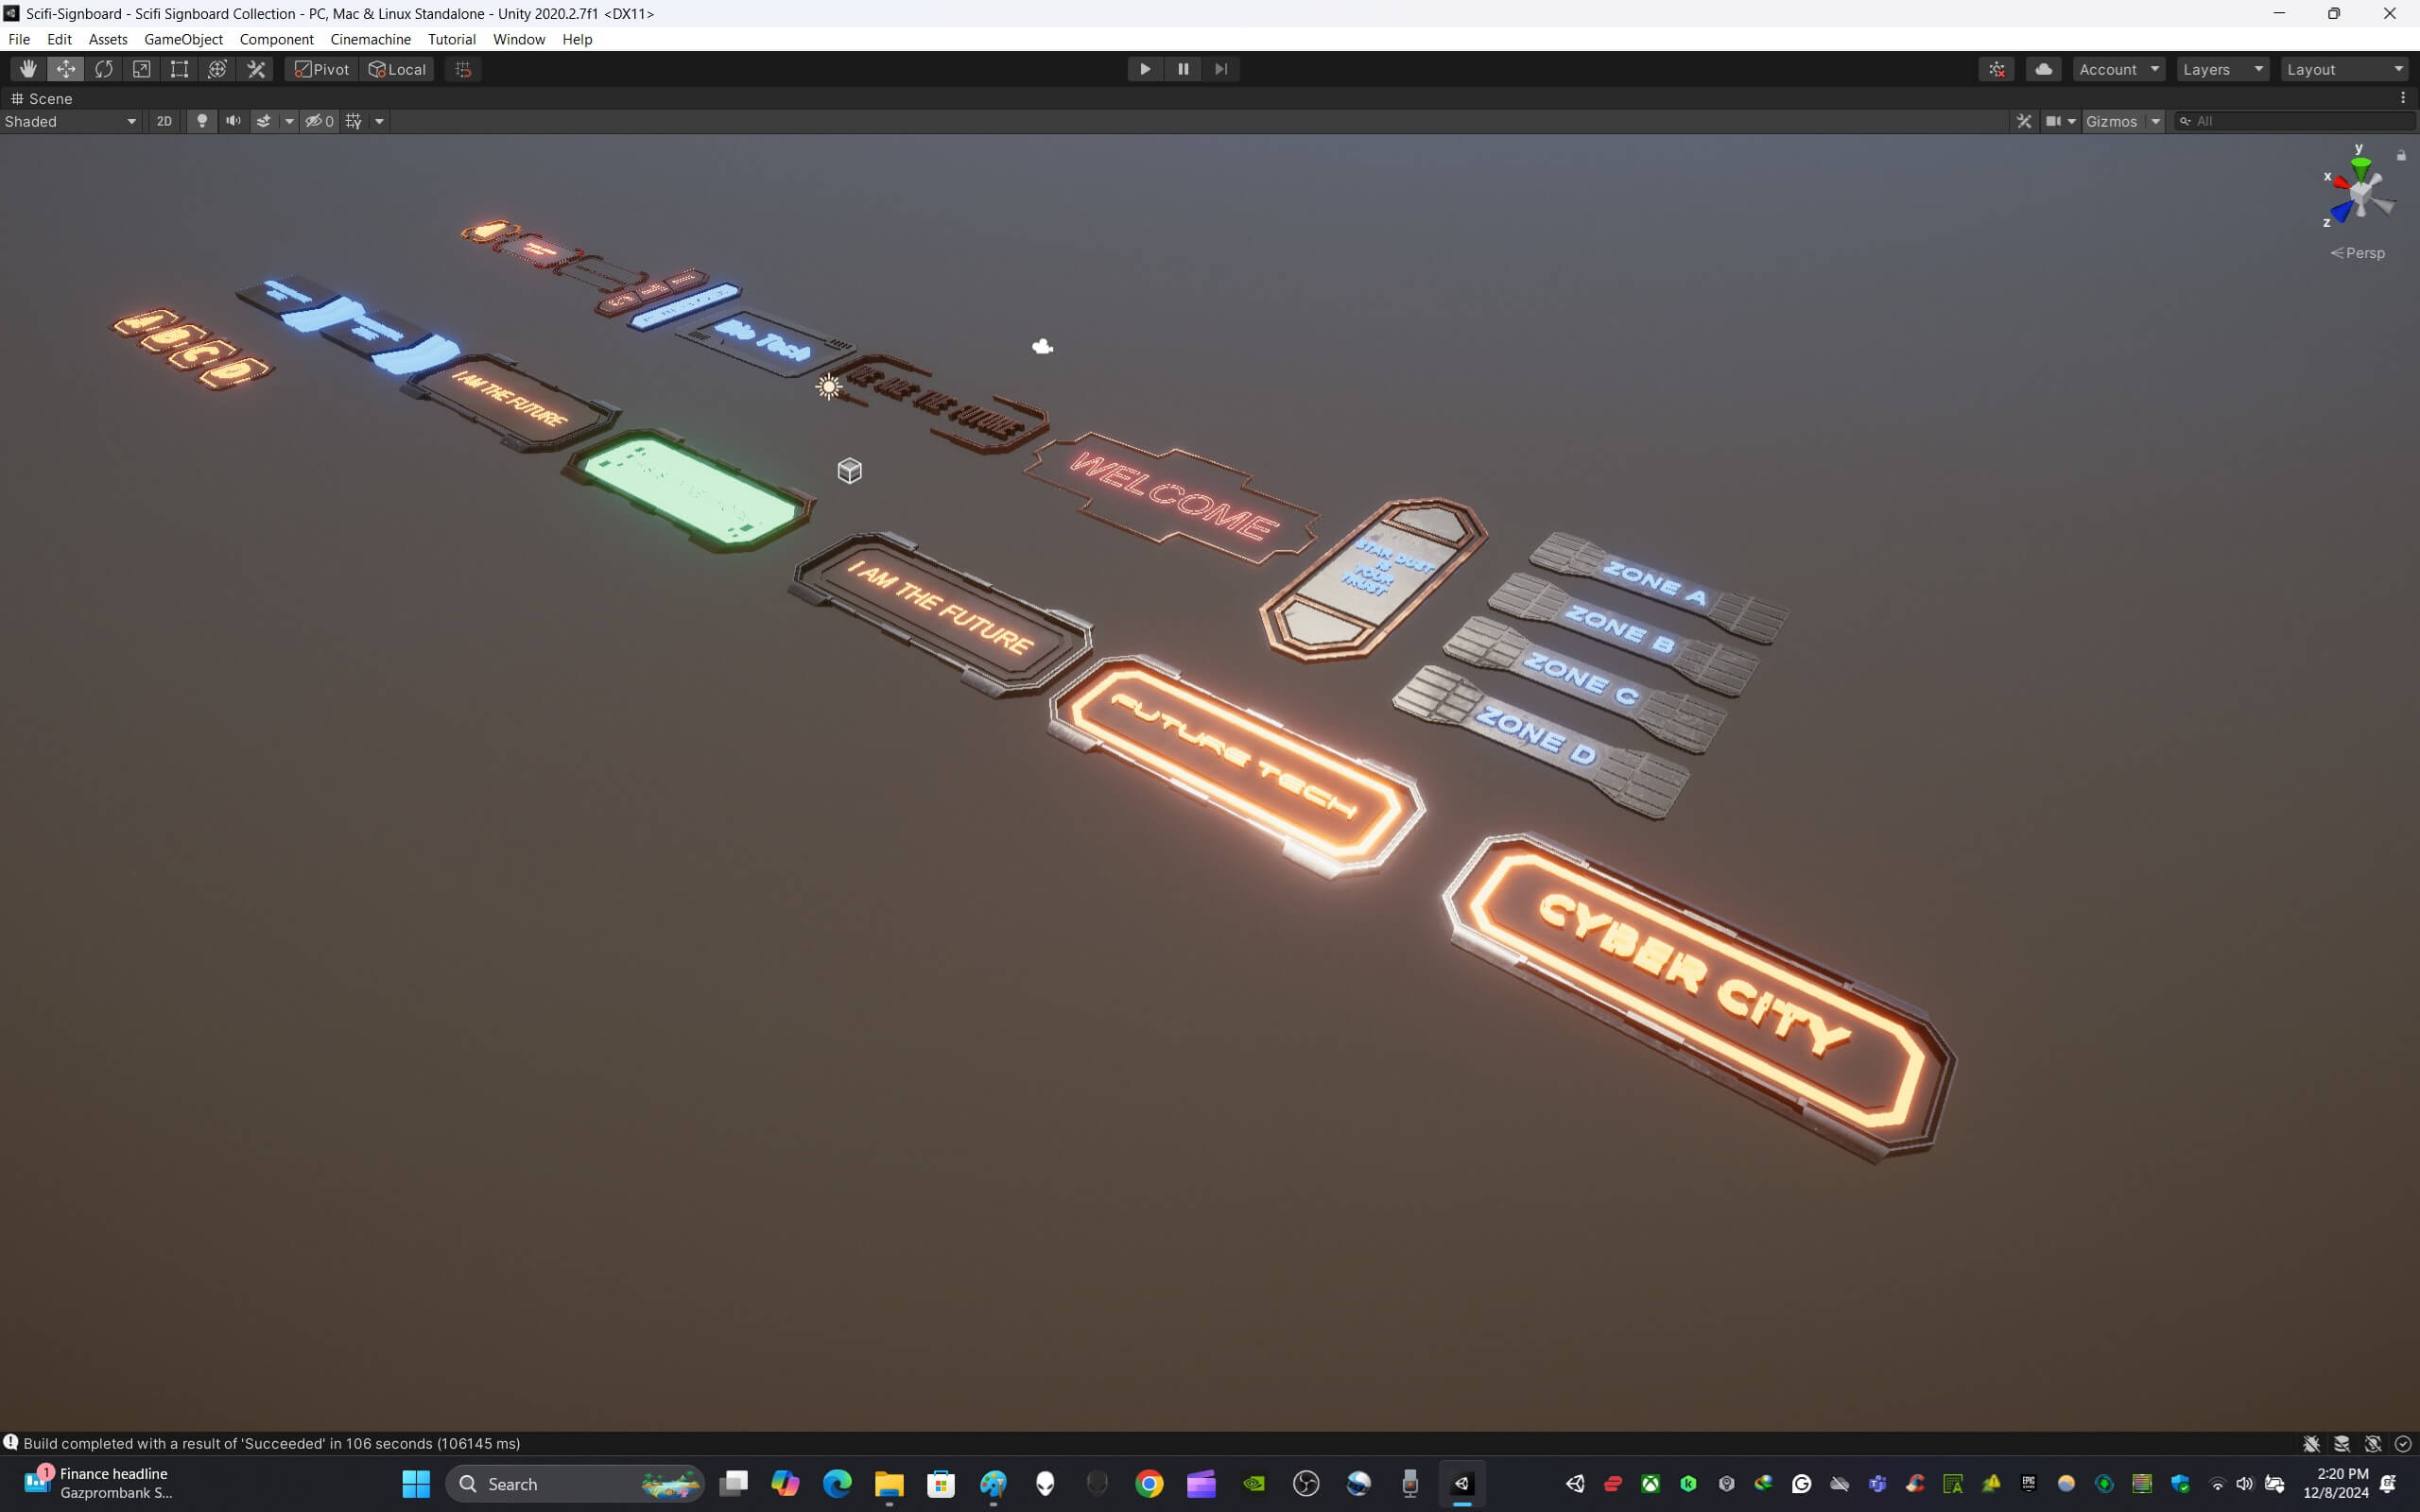Screen dimensions: 2420x1512
Task: Click the build completed status message
Action: (271, 1443)
